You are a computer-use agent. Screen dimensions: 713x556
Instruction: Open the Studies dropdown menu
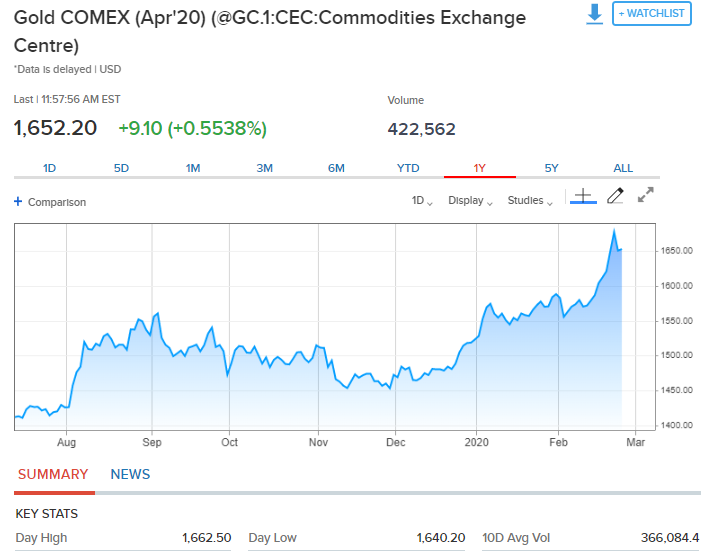[530, 201]
